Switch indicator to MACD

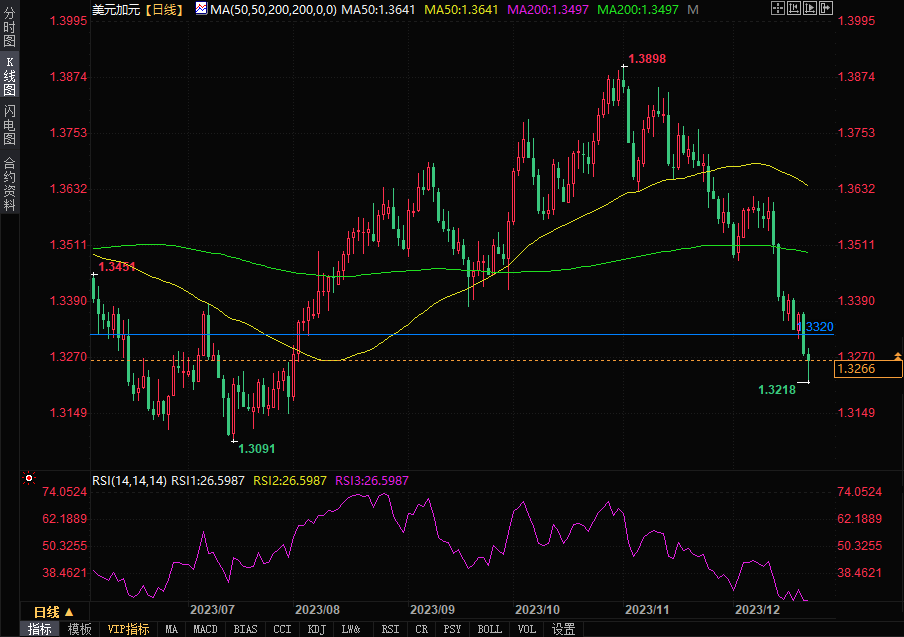(205, 629)
